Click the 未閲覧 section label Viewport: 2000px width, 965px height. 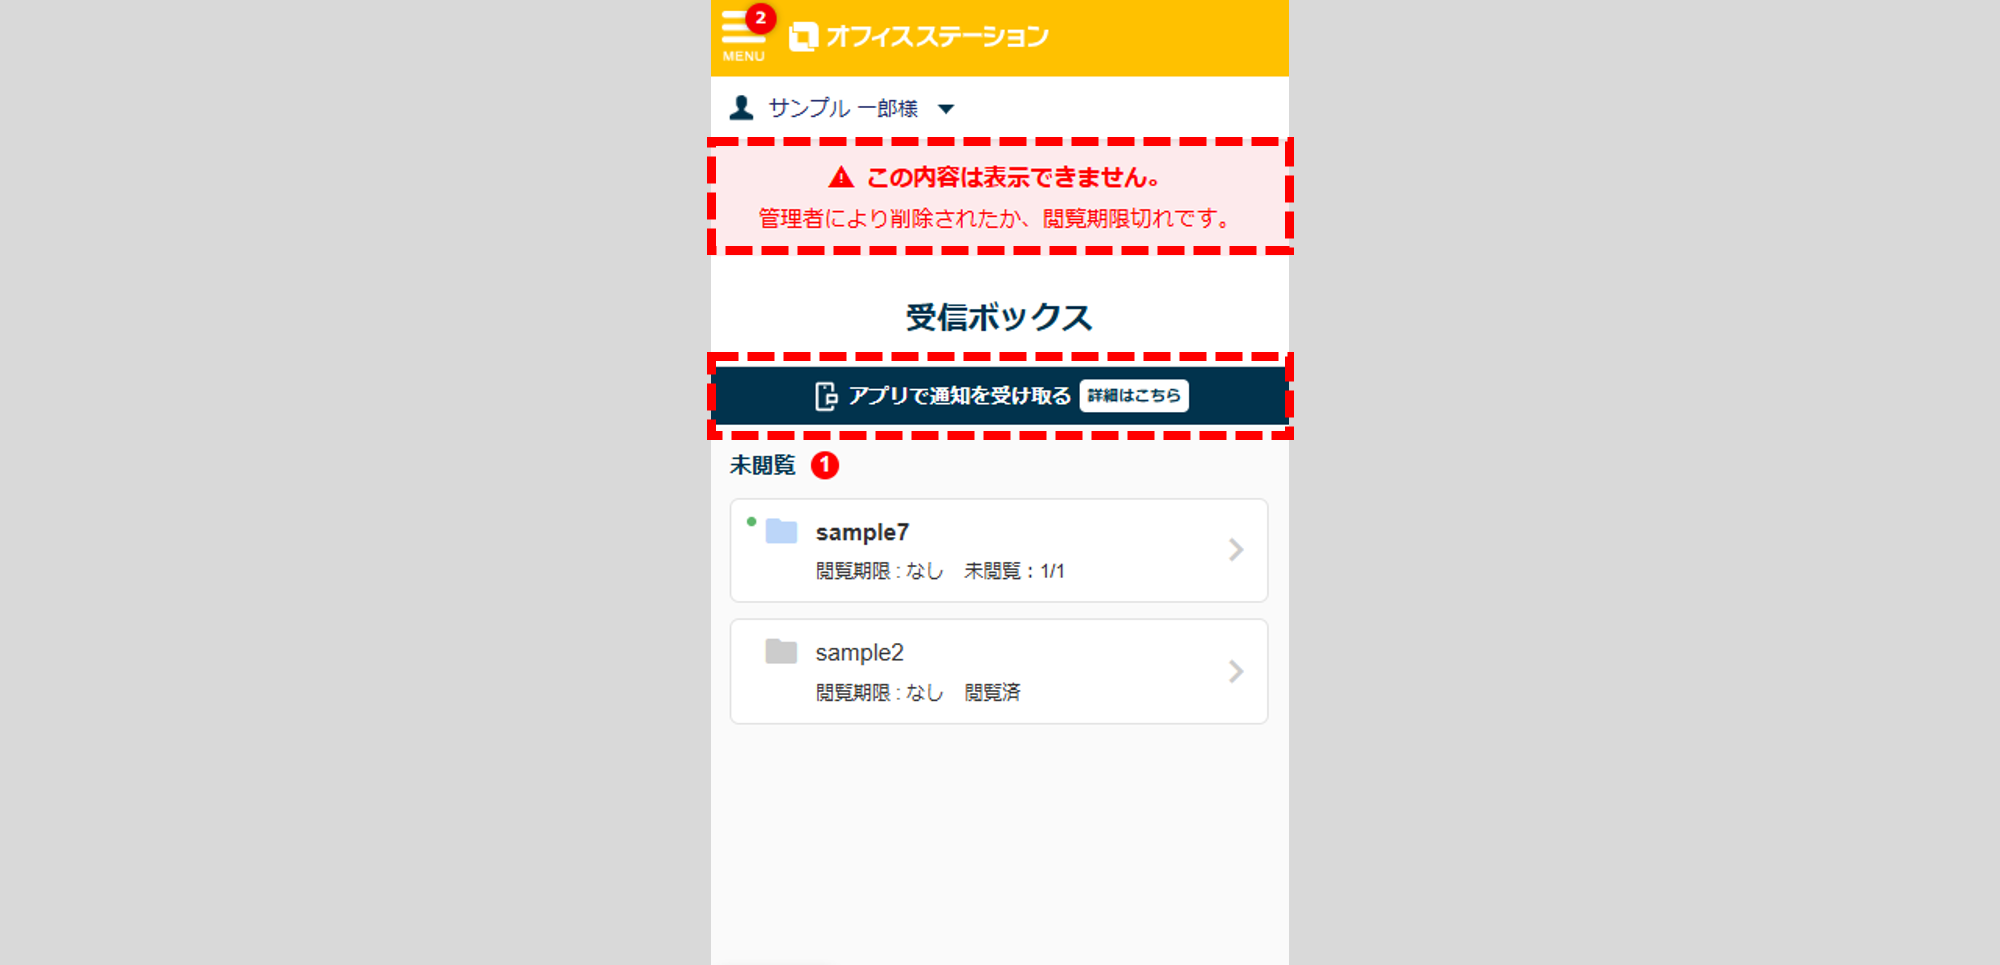[x=763, y=465]
